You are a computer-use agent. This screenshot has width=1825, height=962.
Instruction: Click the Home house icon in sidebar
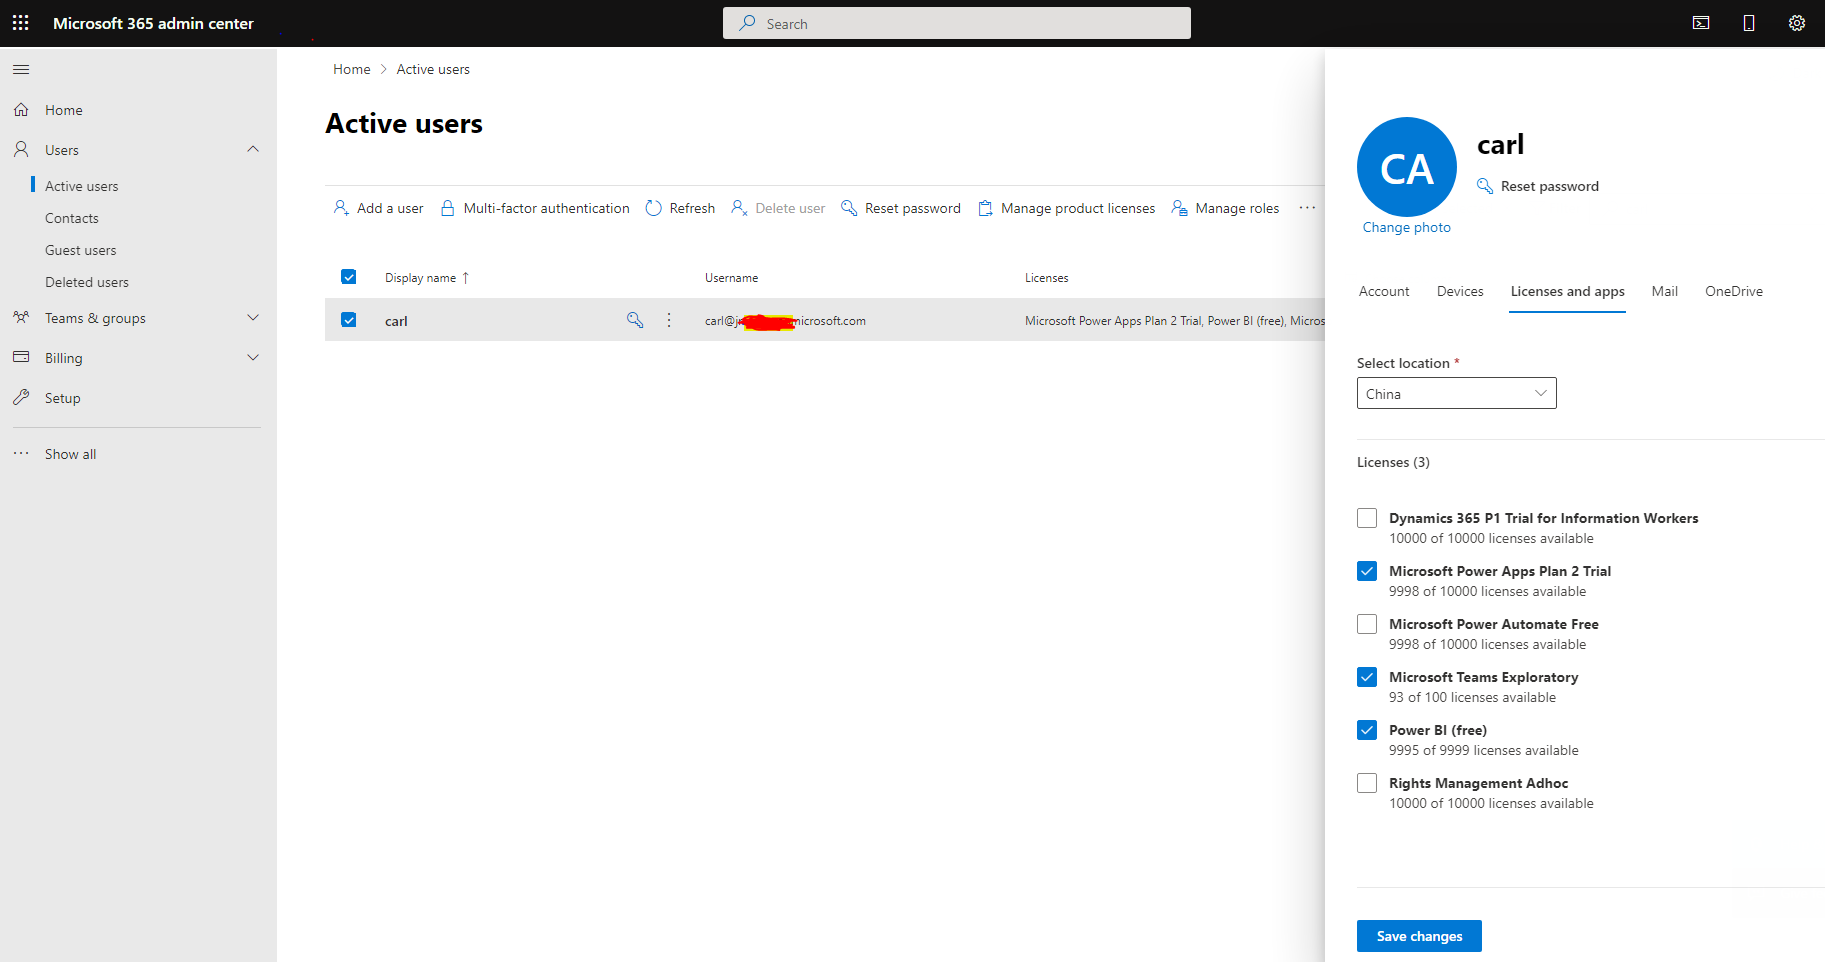[21, 110]
